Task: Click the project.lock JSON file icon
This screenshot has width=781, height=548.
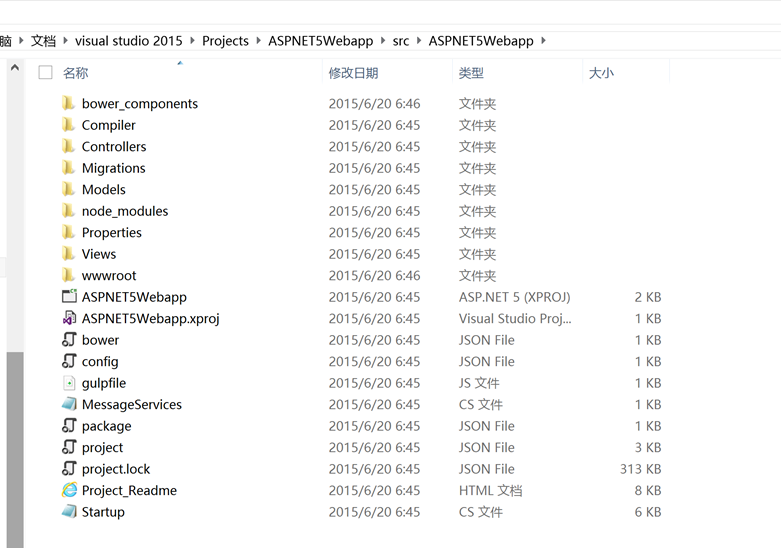Action: point(69,468)
